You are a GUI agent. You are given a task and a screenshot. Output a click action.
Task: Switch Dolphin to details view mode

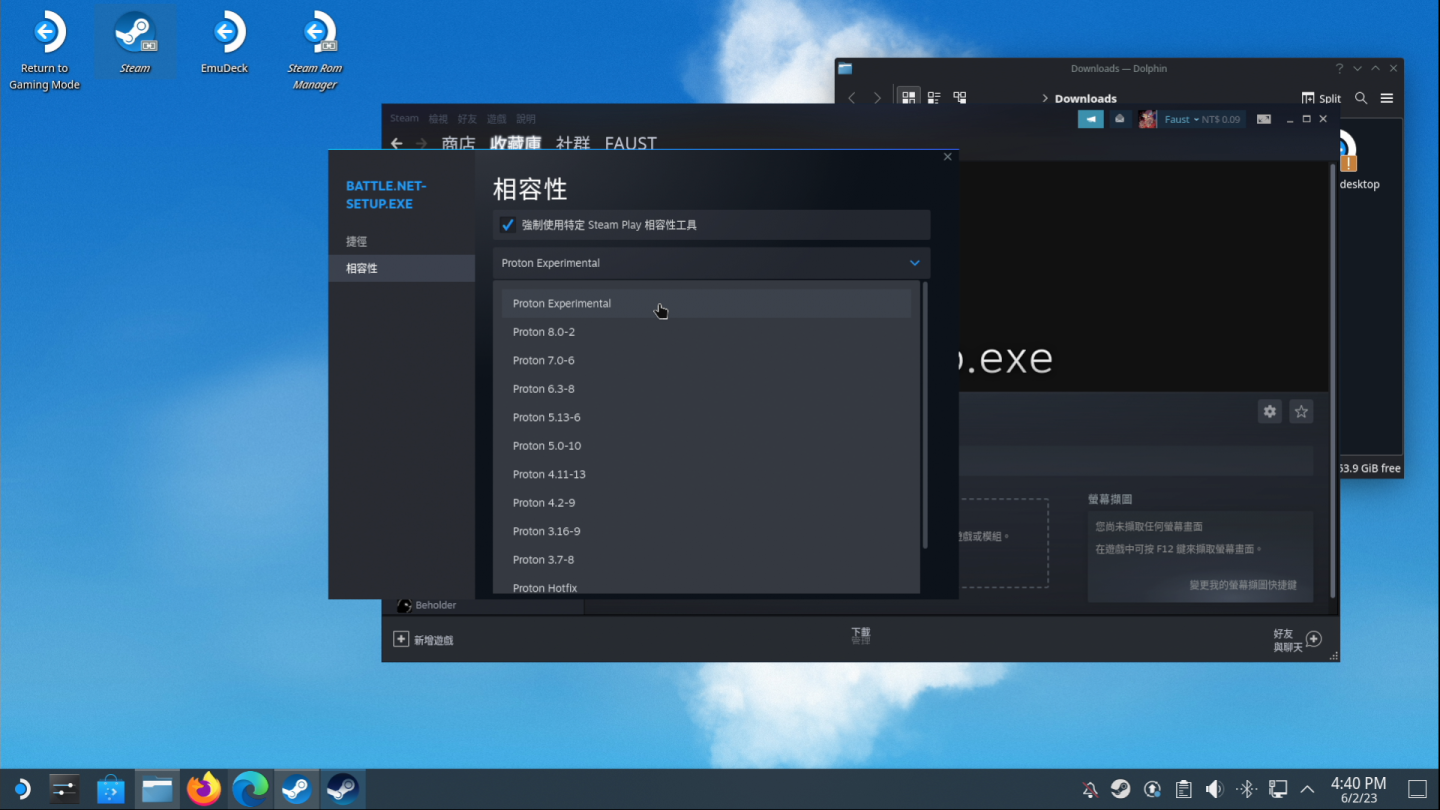[960, 98]
